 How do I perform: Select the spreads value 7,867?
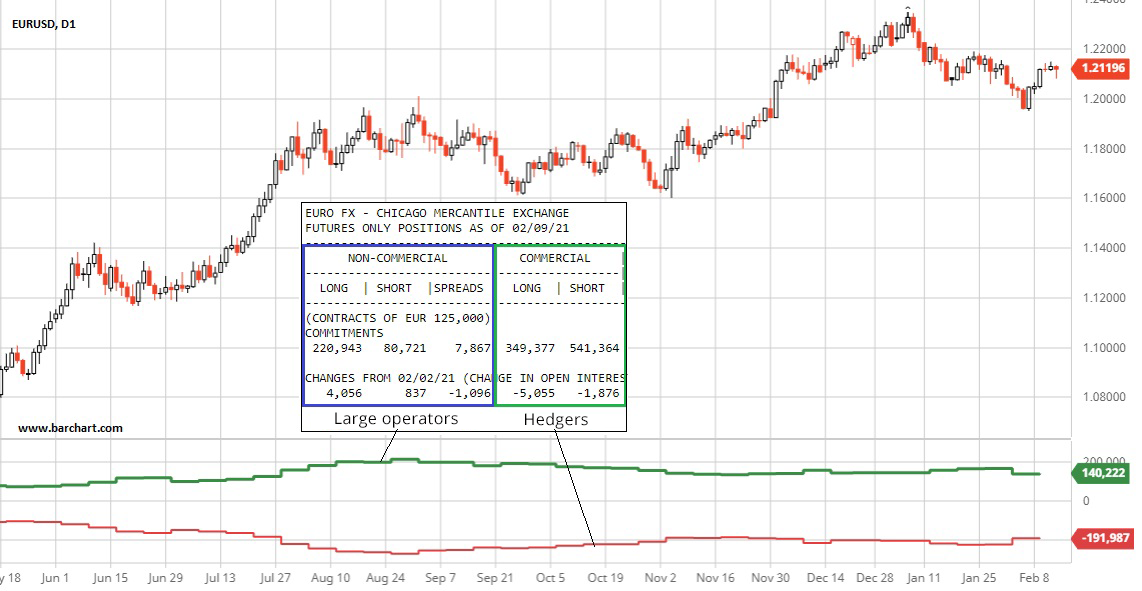point(473,348)
